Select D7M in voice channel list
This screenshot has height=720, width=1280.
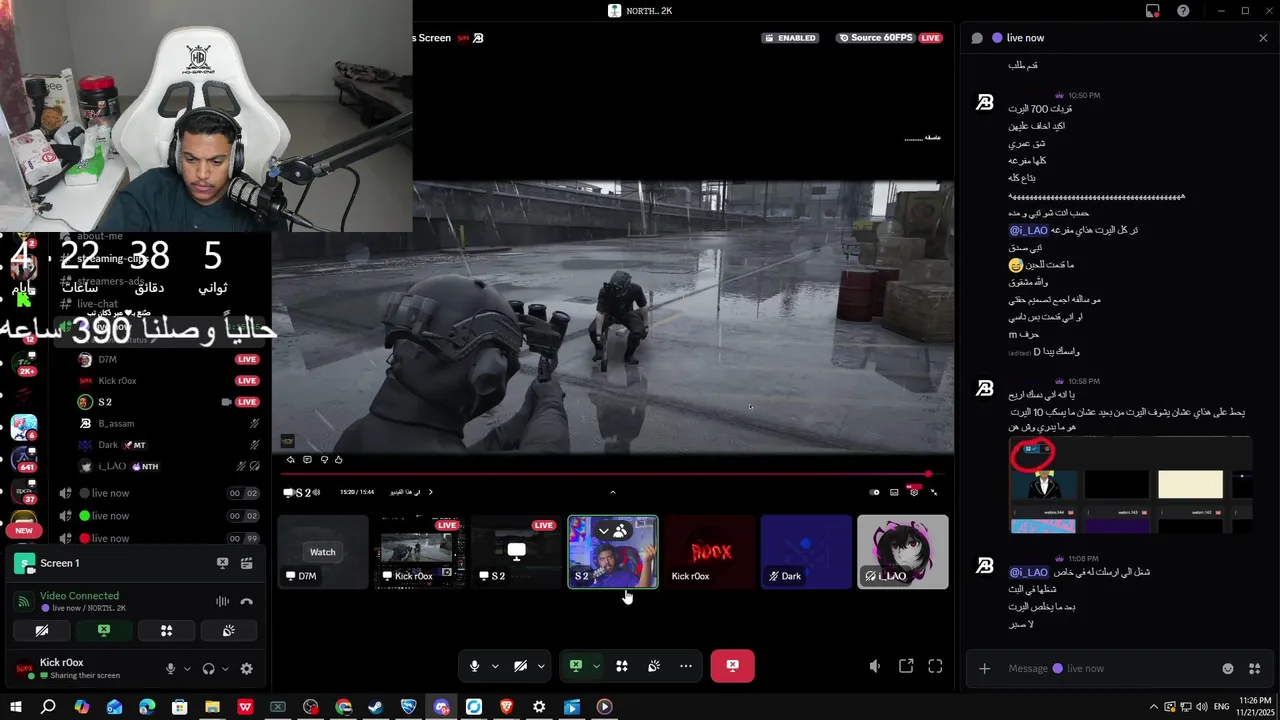pos(168,359)
